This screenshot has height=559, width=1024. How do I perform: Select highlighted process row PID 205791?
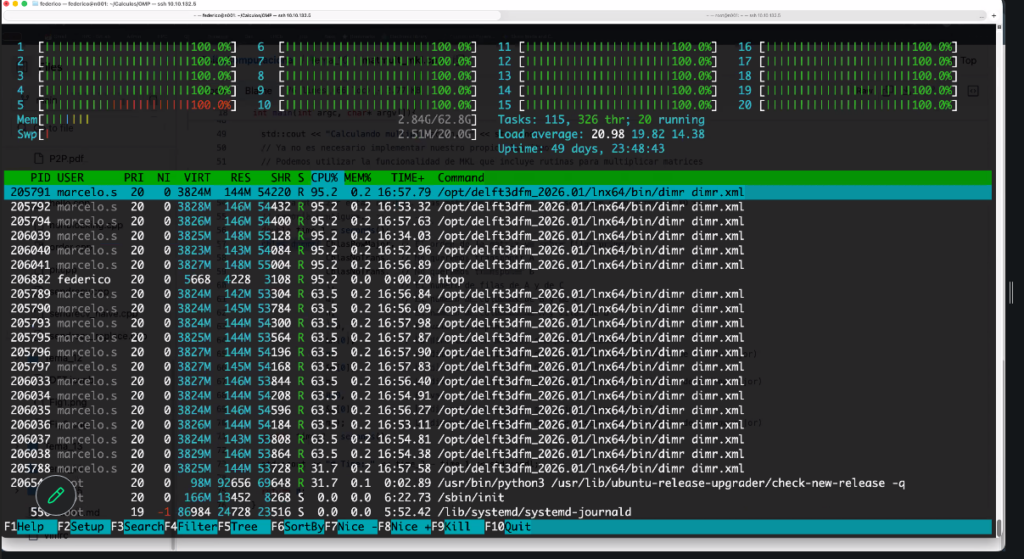[x=498, y=192]
